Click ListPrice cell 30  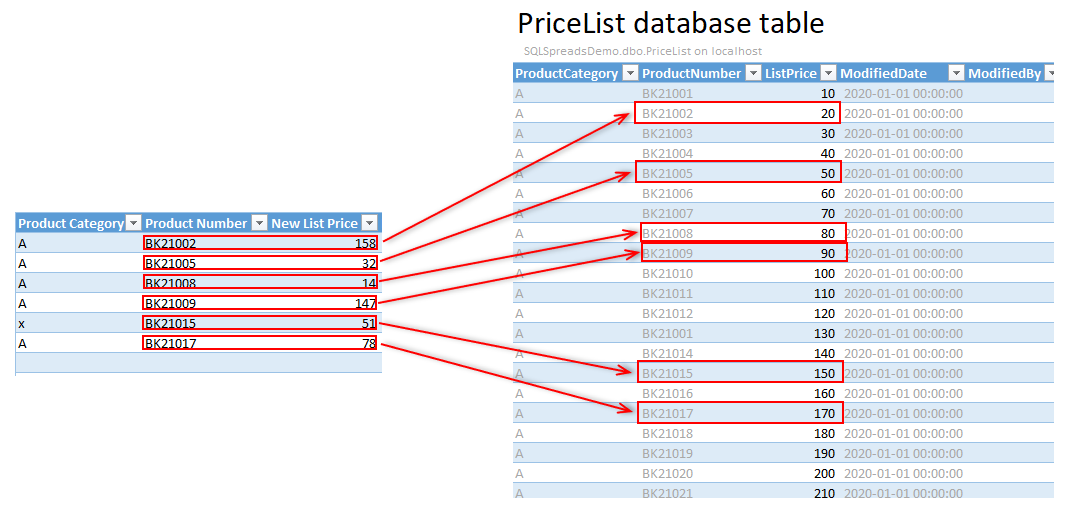coord(828,133)
